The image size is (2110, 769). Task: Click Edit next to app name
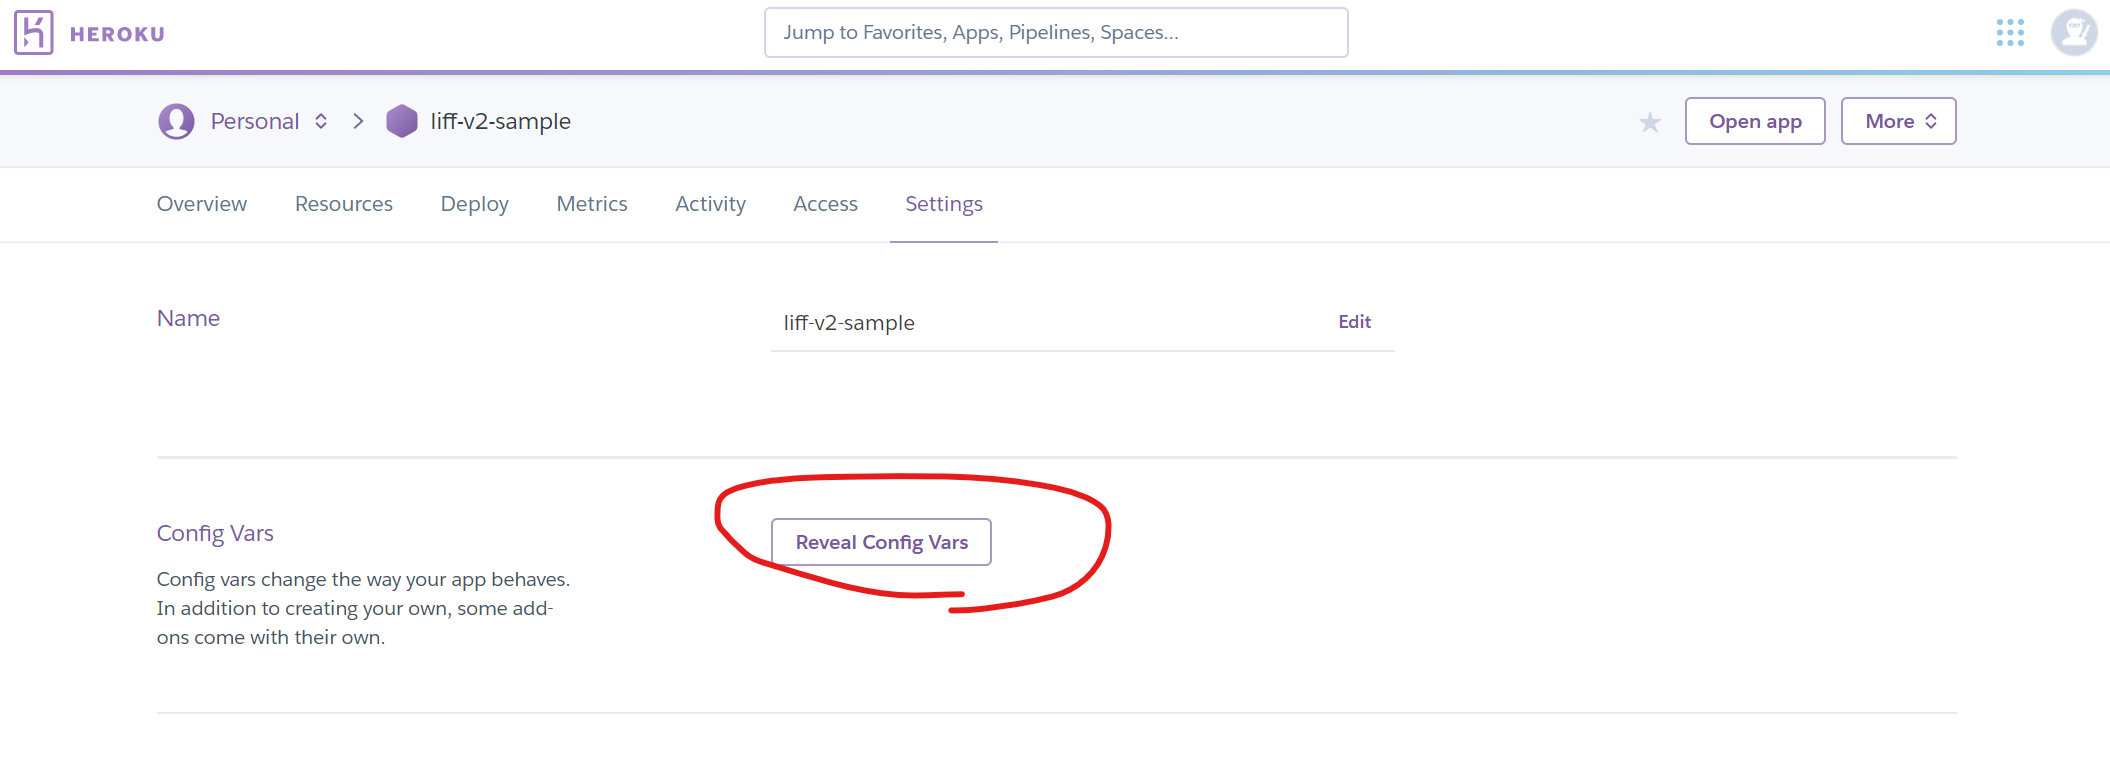1354,322
